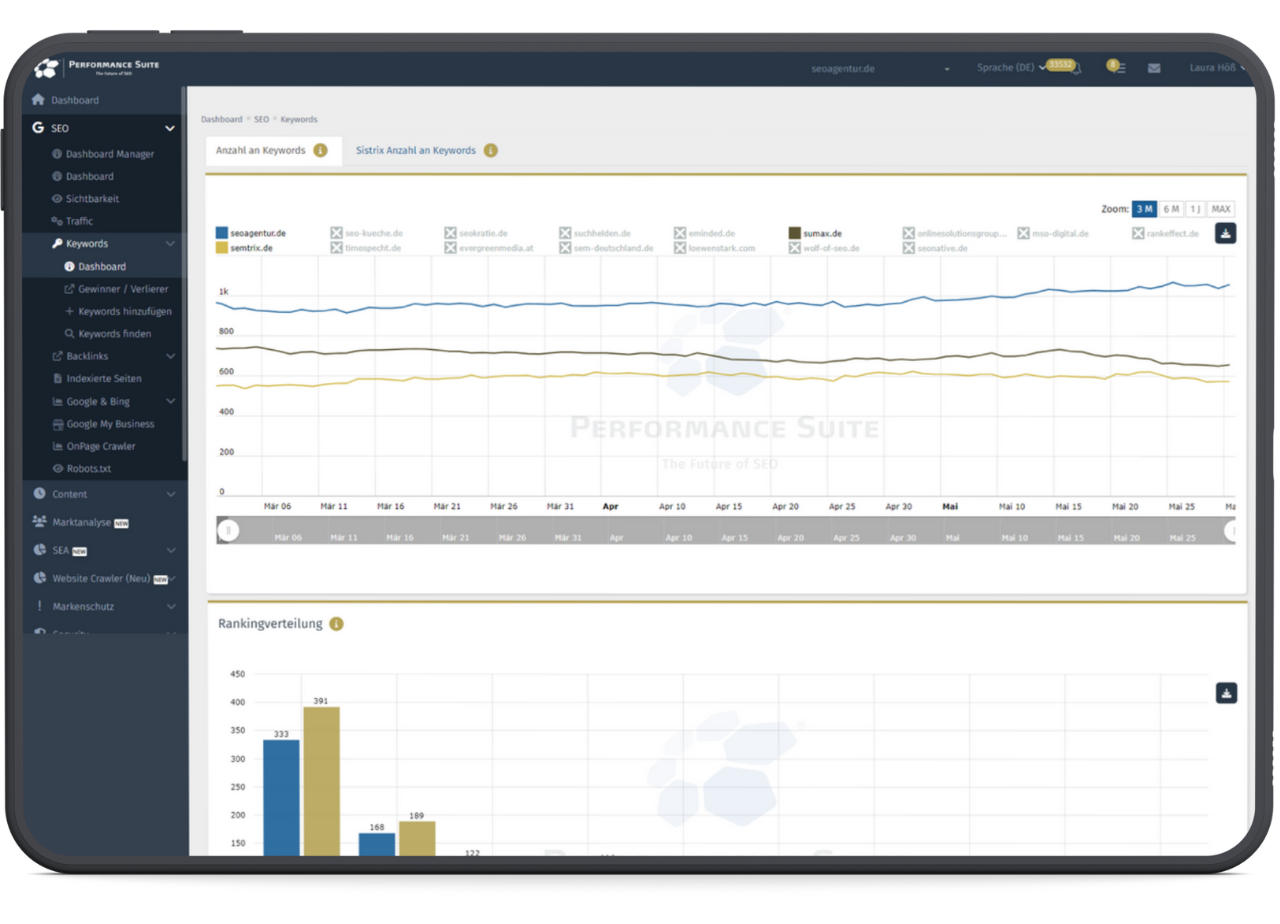Collapse the Keywords submenu

pos(170,244)
